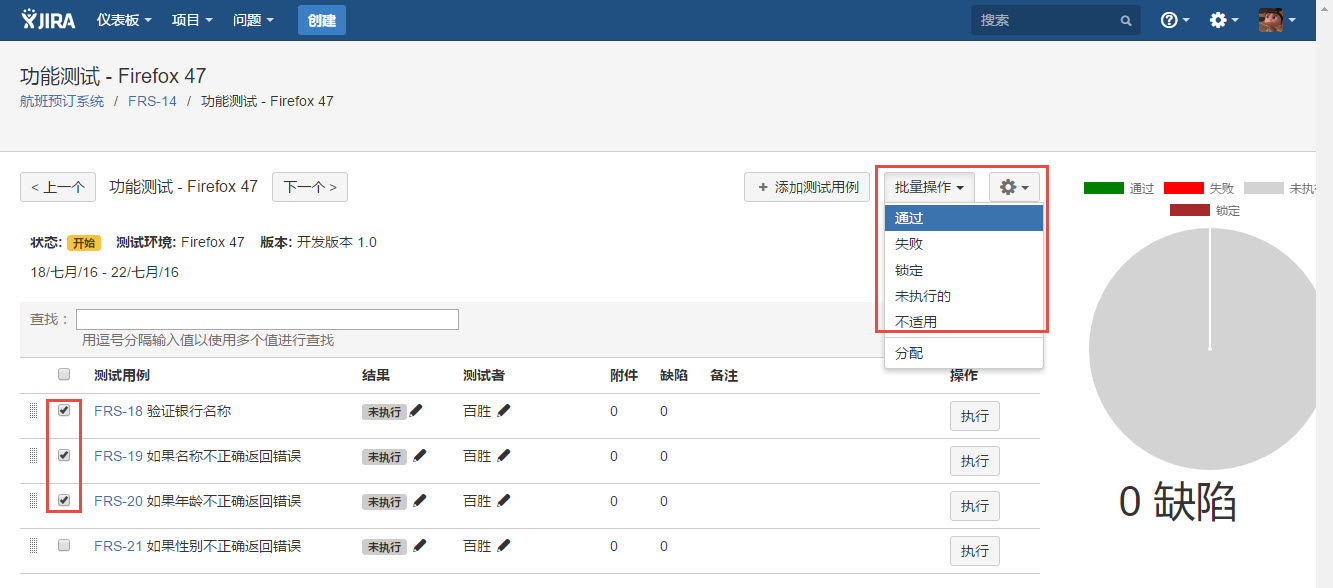Click the gray 未执行 legend swatch
The height and width of the screenshot is (588, 1333).
(1264, 188)
